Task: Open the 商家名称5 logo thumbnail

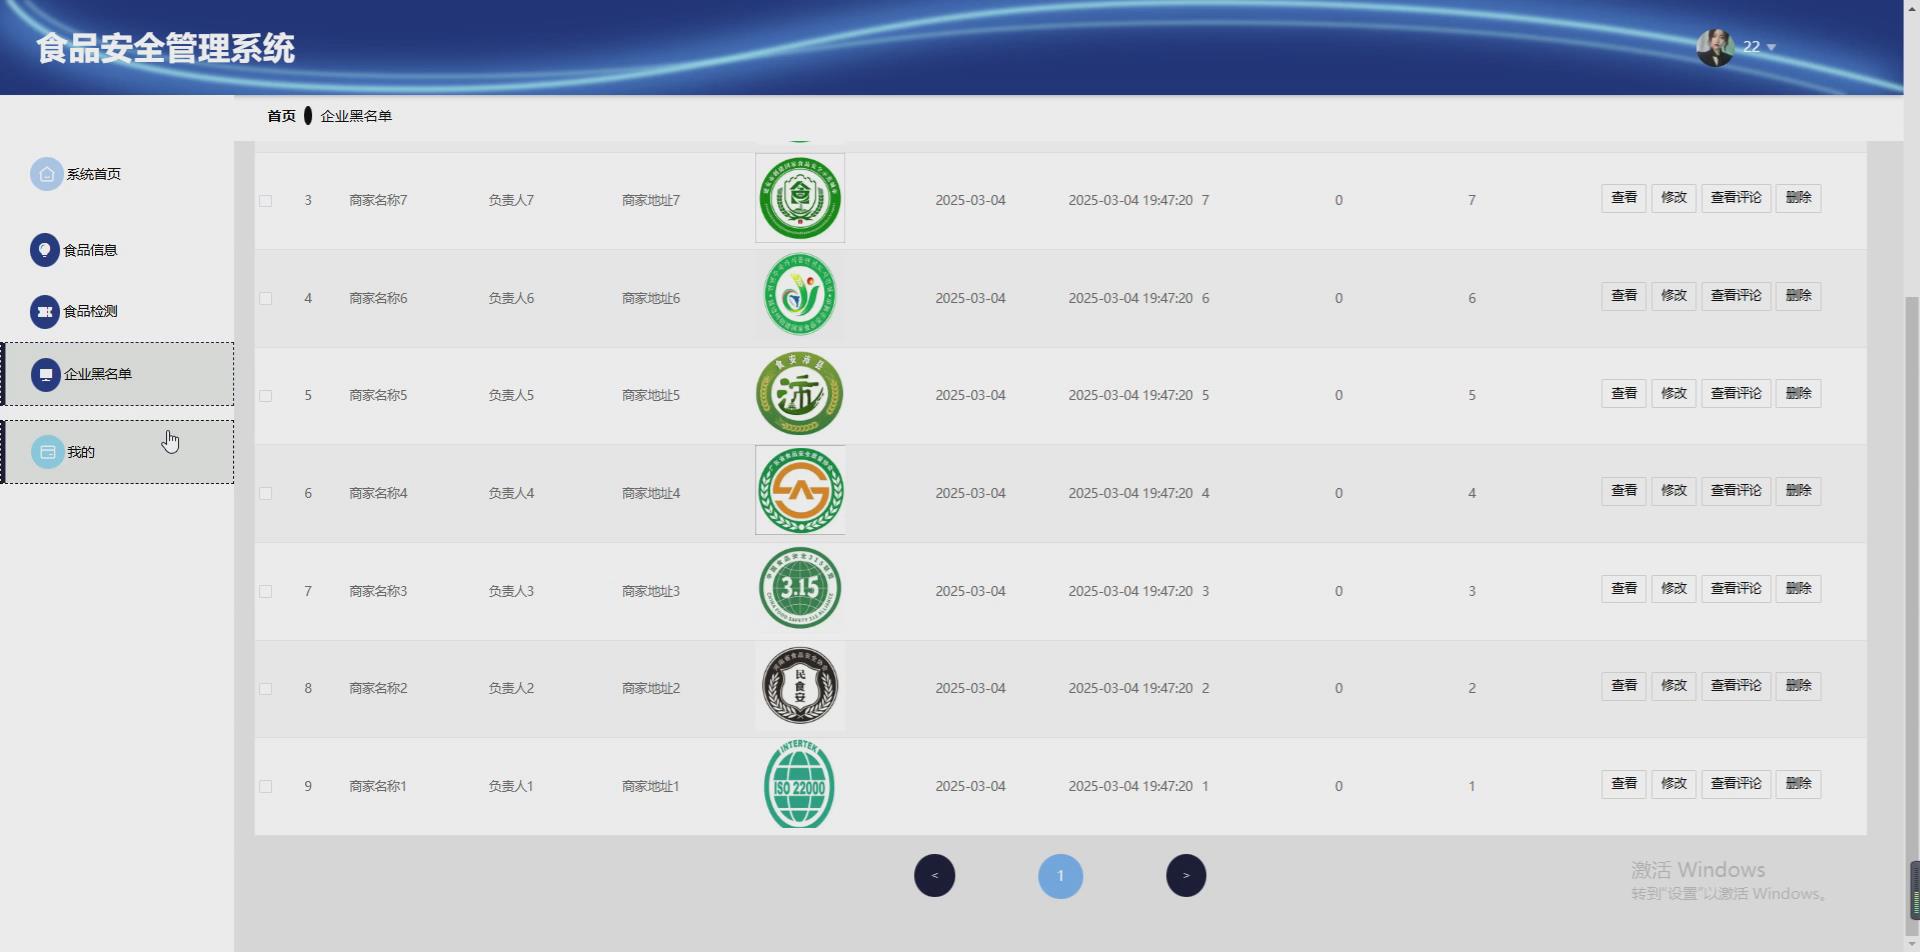Action: [800, 393]
